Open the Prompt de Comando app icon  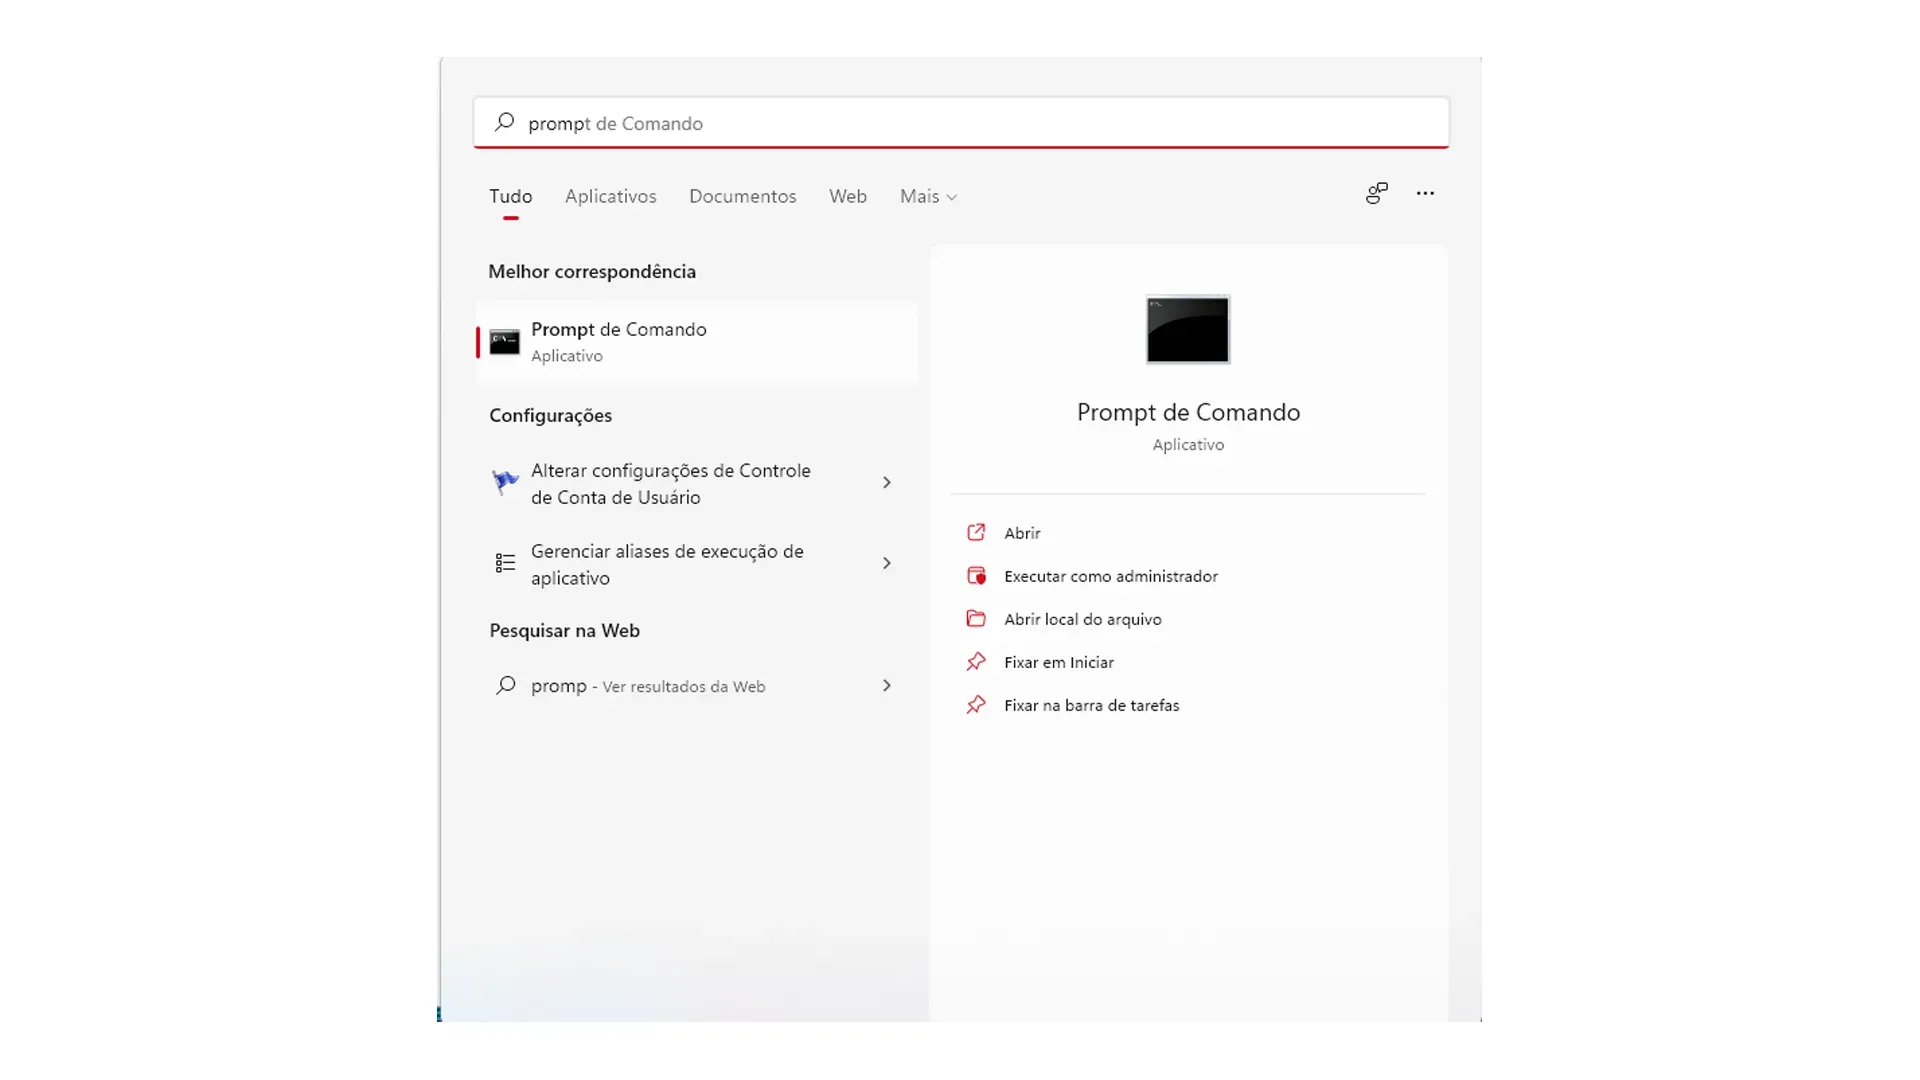(1186, 330)
